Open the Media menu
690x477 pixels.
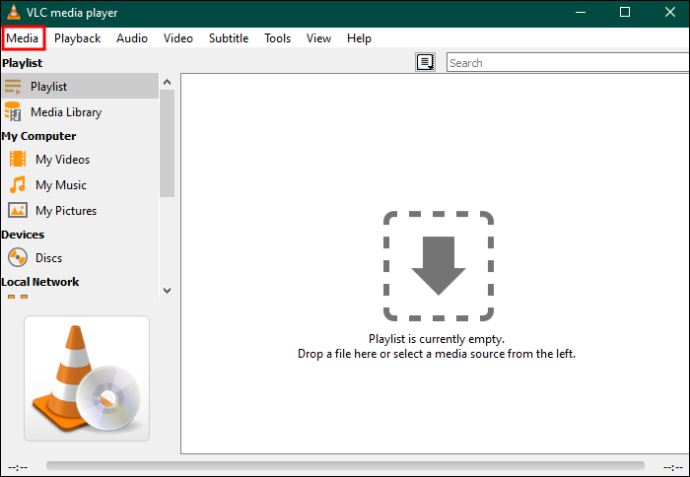pos(22,38)
